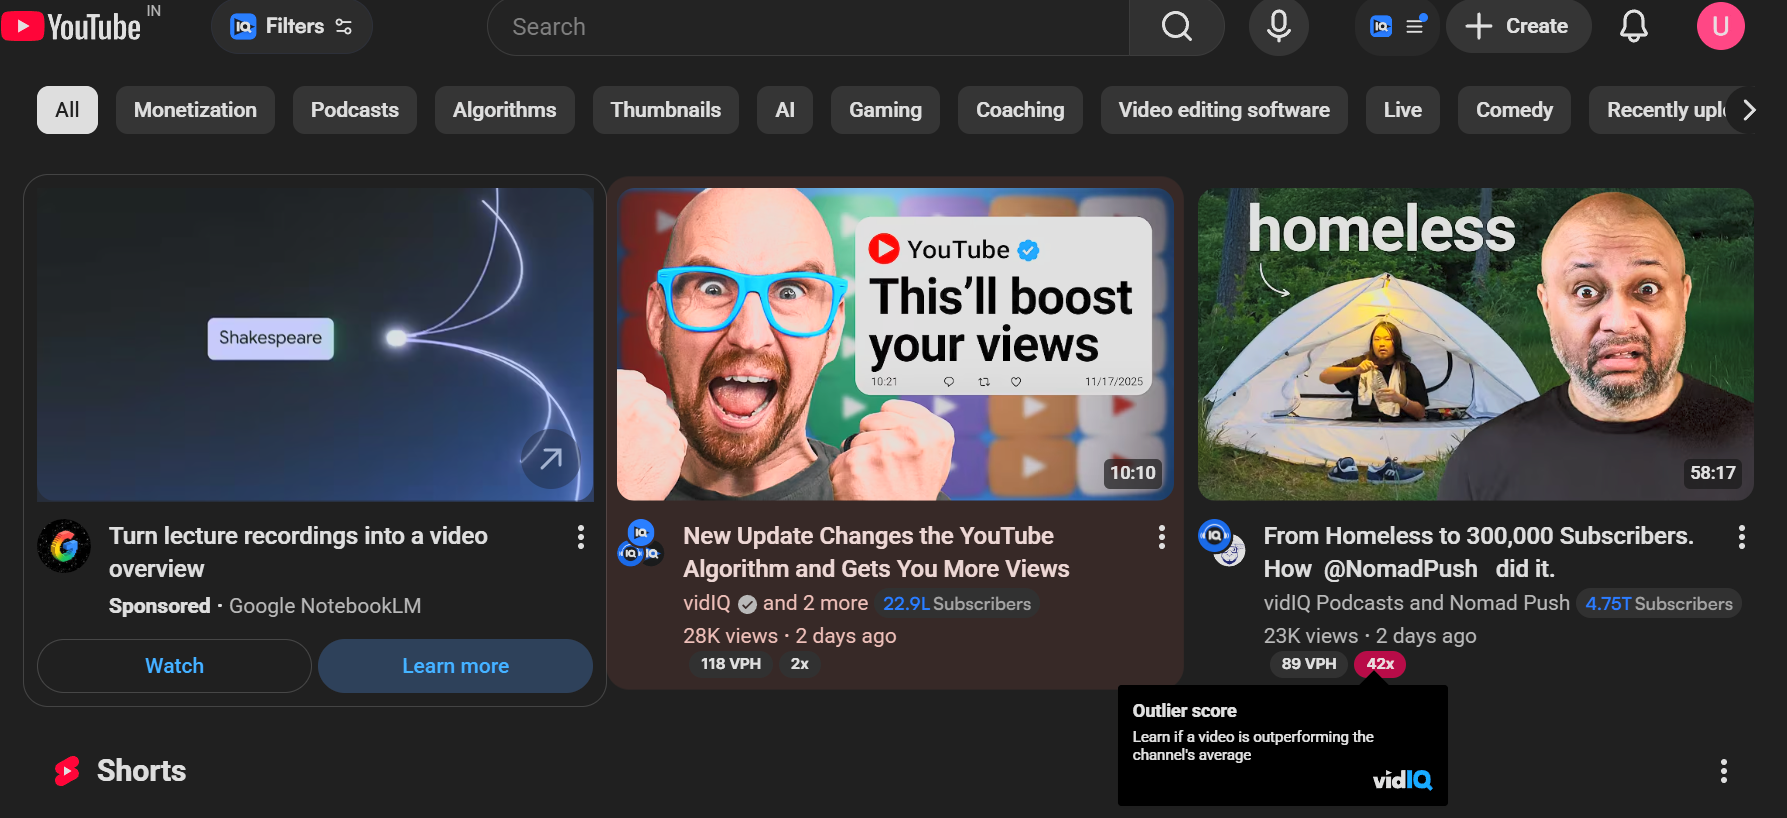Screen dimensions: 1787x818
Task: Click the Learn more button
Action: point(455,666)
